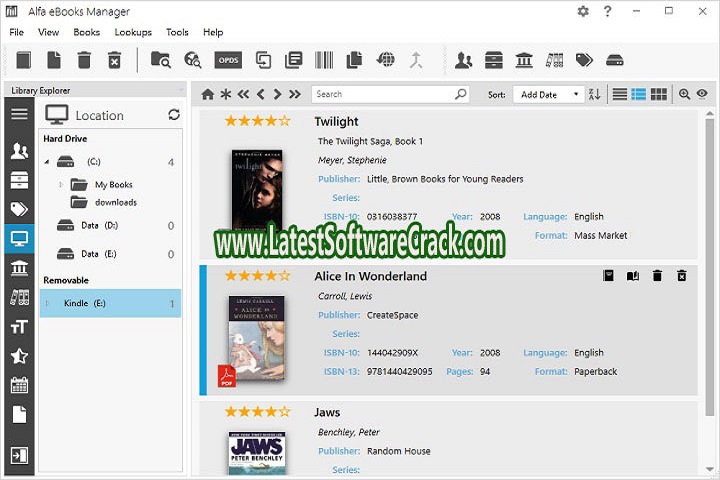
Task: Click the drive device toolbar icon
Action: pyautogui.click(x=614, y=60)
